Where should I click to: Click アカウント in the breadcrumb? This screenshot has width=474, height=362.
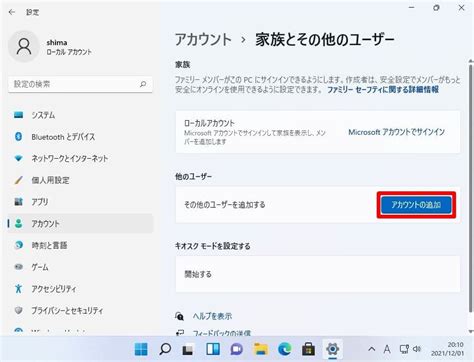click(x=203, y=40)
